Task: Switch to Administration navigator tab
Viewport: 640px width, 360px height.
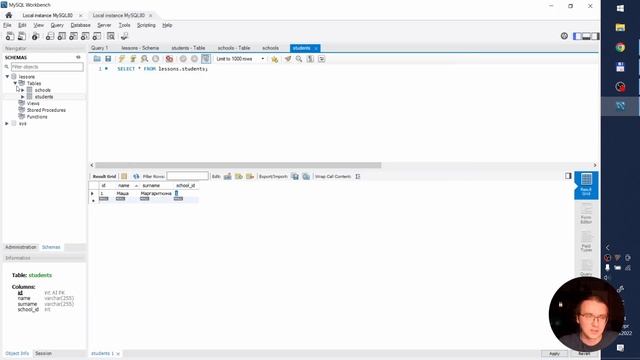Action: (x=21, y=247)
